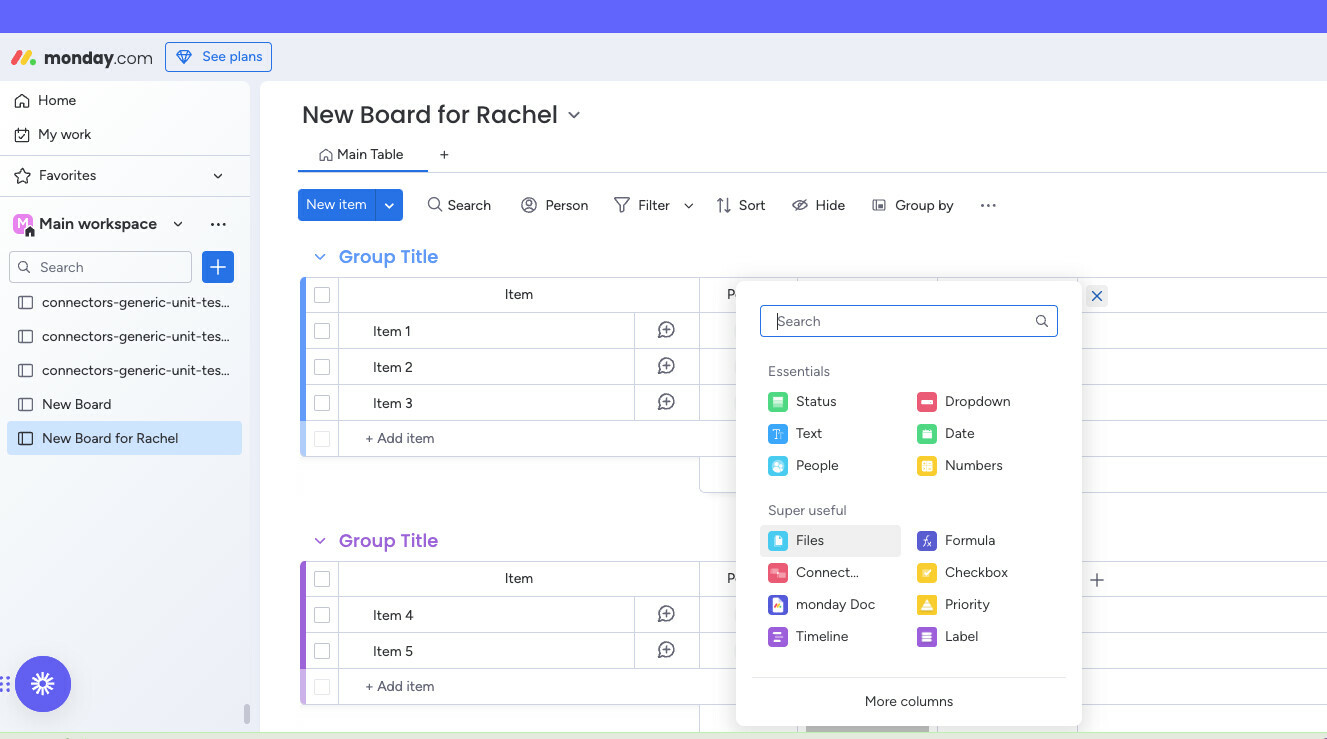This screenshot has width=1327, height=739.
Task: Switch to Main Table tab
Action: point(361,155)
